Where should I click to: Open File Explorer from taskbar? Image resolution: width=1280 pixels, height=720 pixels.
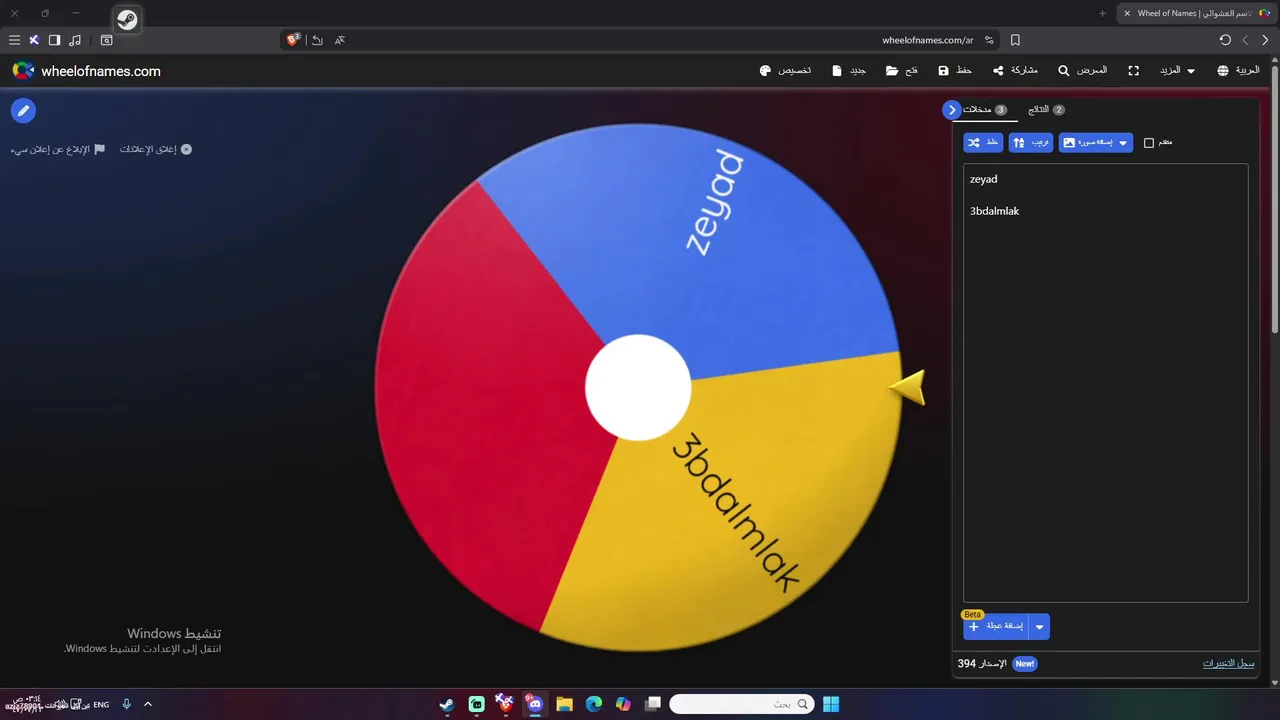point(564,704)
